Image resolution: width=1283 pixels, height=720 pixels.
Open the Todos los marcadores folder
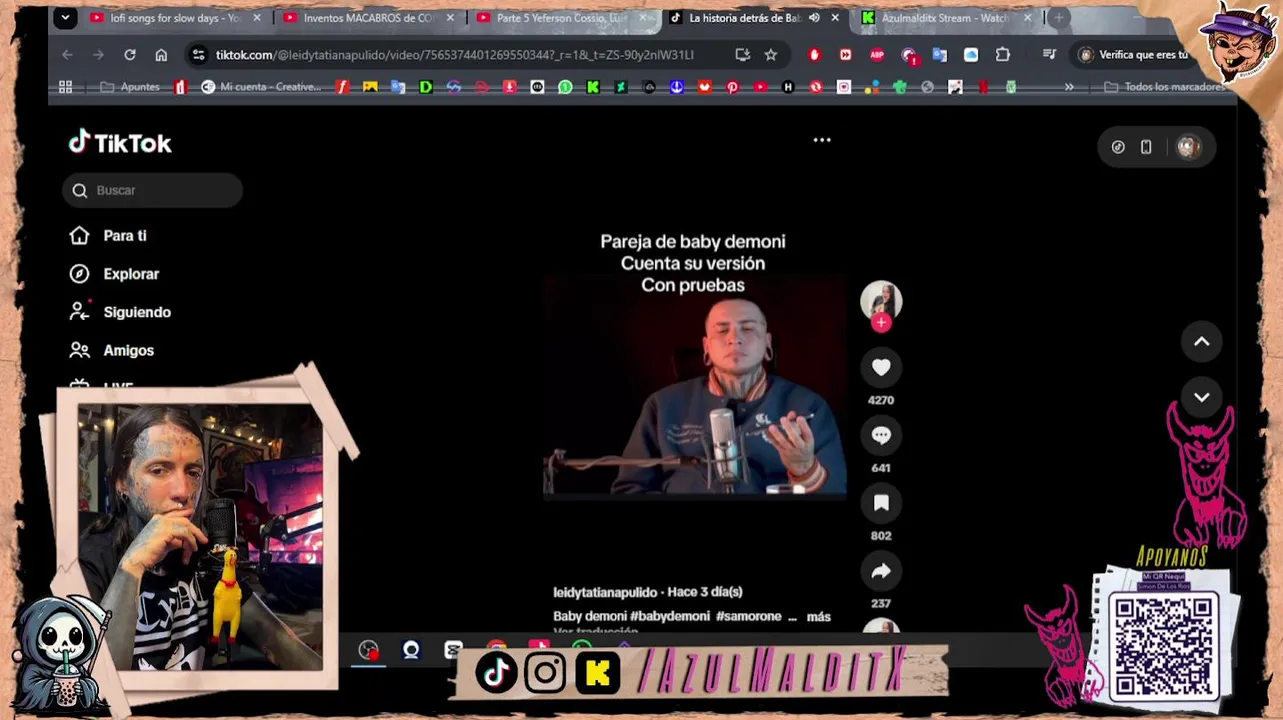1165,87
